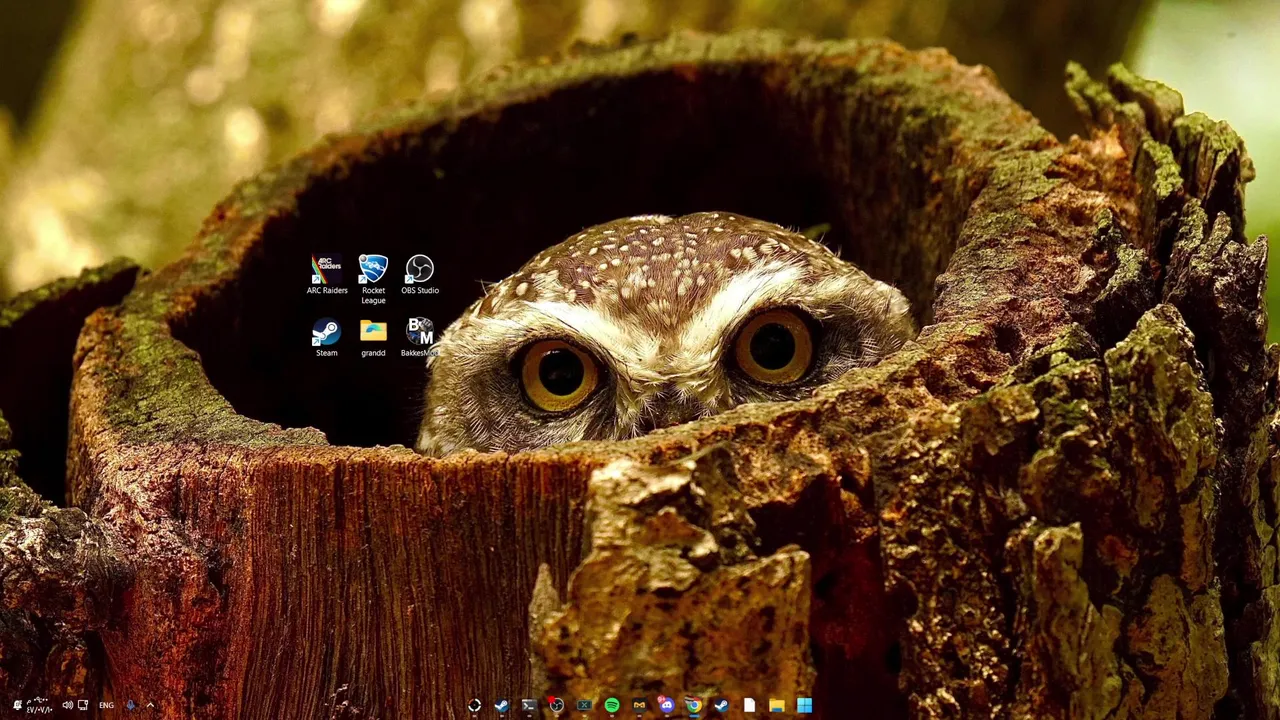The image size is (1280, 720).
Task: Open Steam icon next to terminal in taskbar
Action: pyautogui.click(x=501, y=705)
